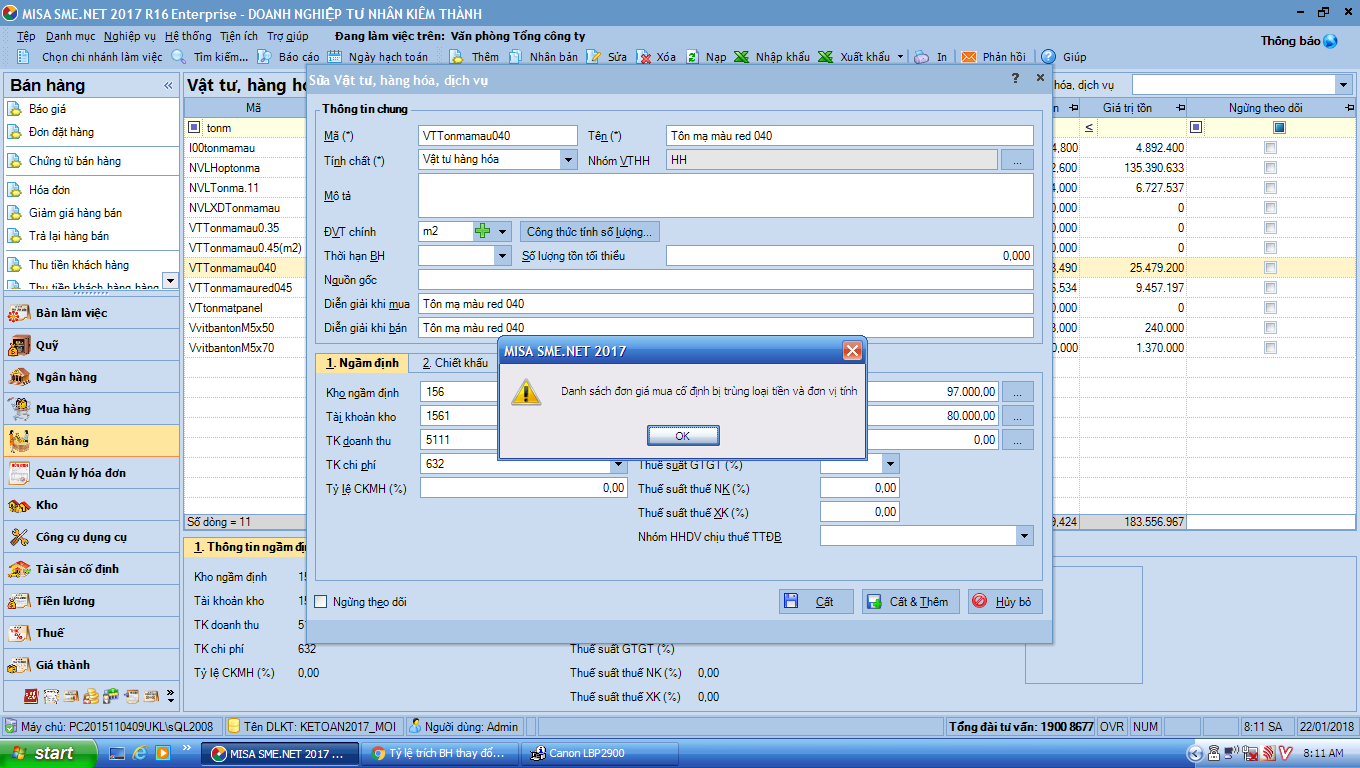Click the Windows start button
The image size is (1360, 768).
48,753
